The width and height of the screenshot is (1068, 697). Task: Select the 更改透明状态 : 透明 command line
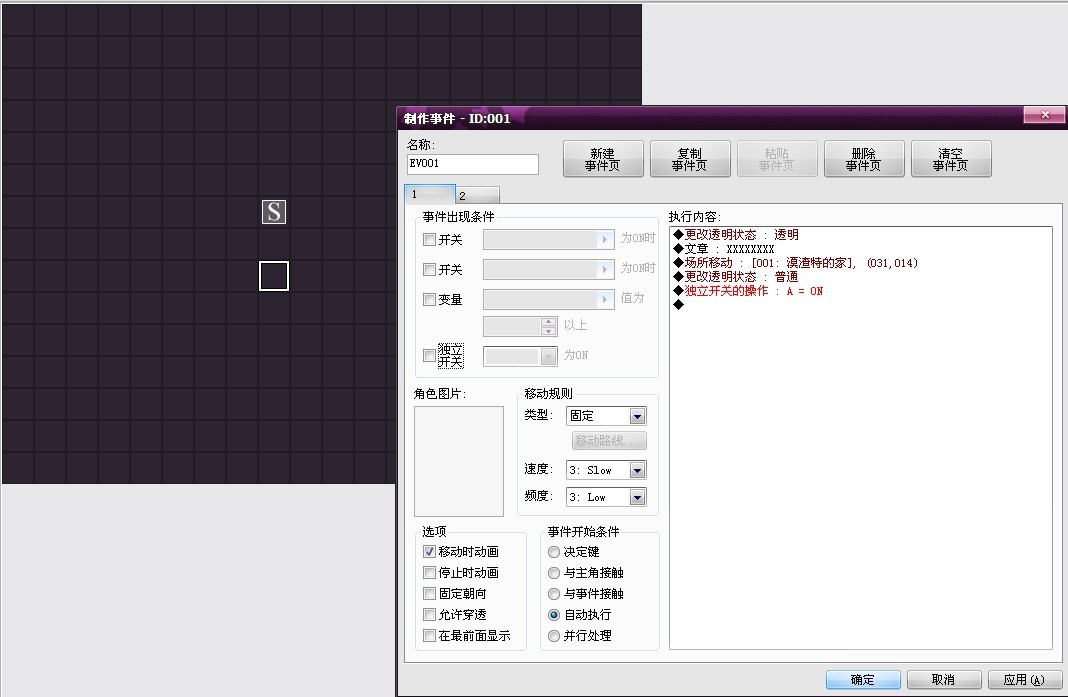[736, 234]
